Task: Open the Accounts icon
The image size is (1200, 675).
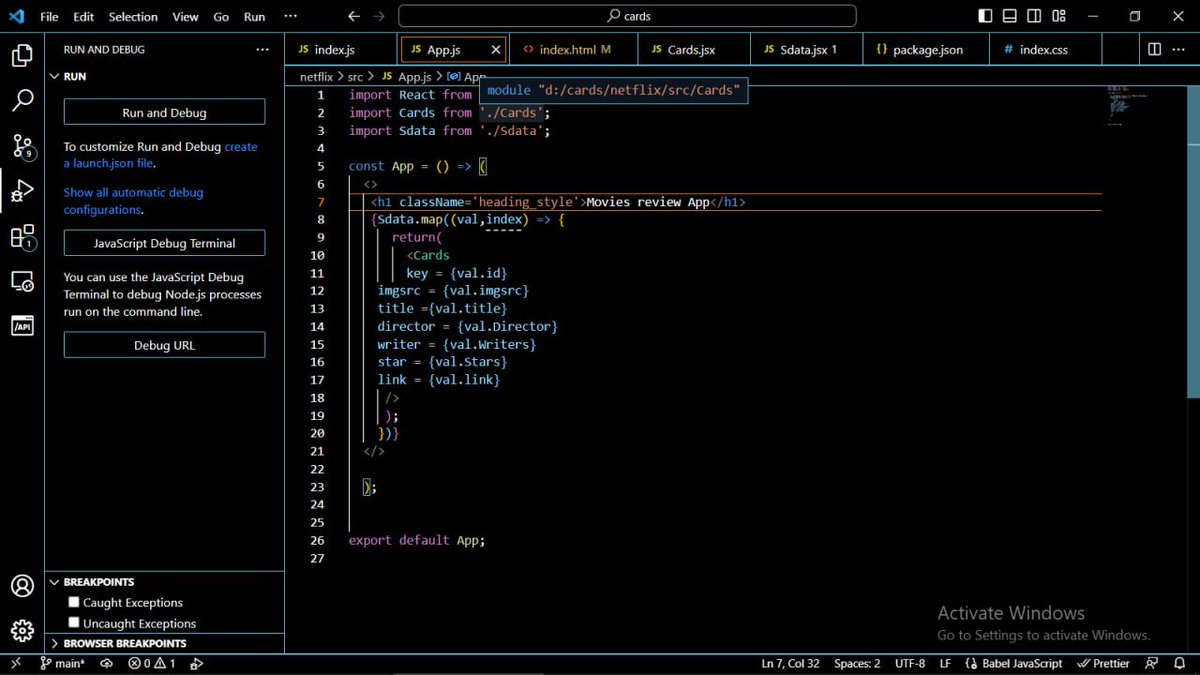Action: [22, 586]
